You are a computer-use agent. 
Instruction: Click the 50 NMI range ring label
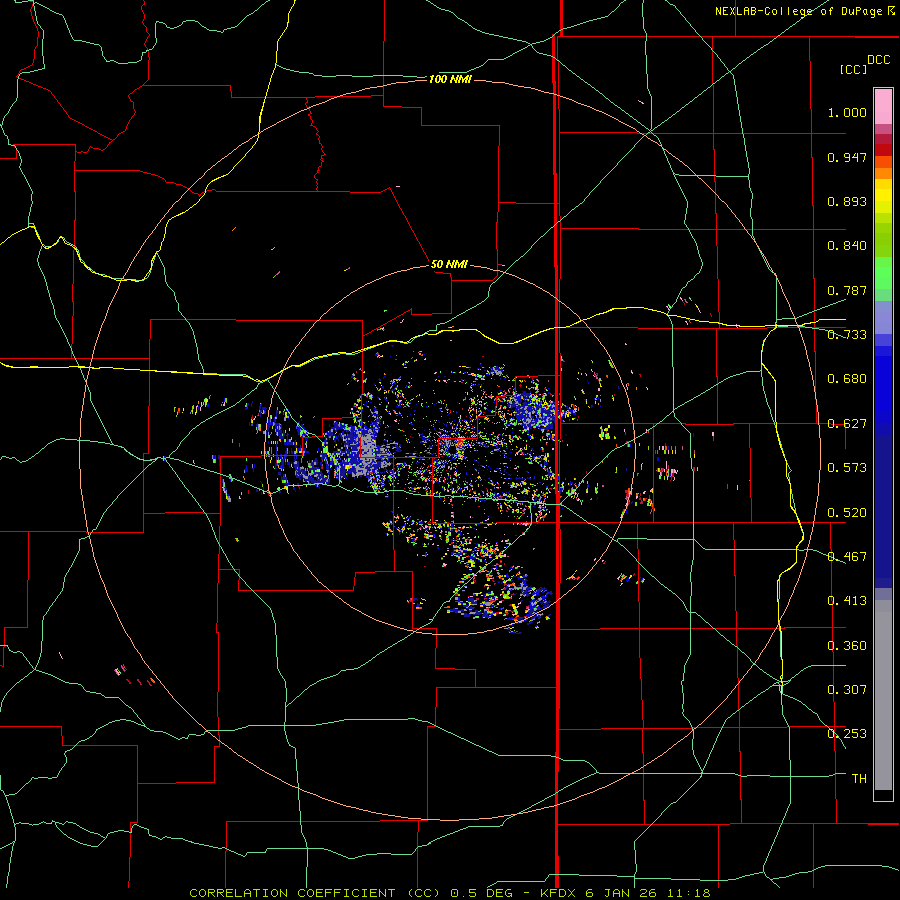pyautogui.click(x=449, y=264)
